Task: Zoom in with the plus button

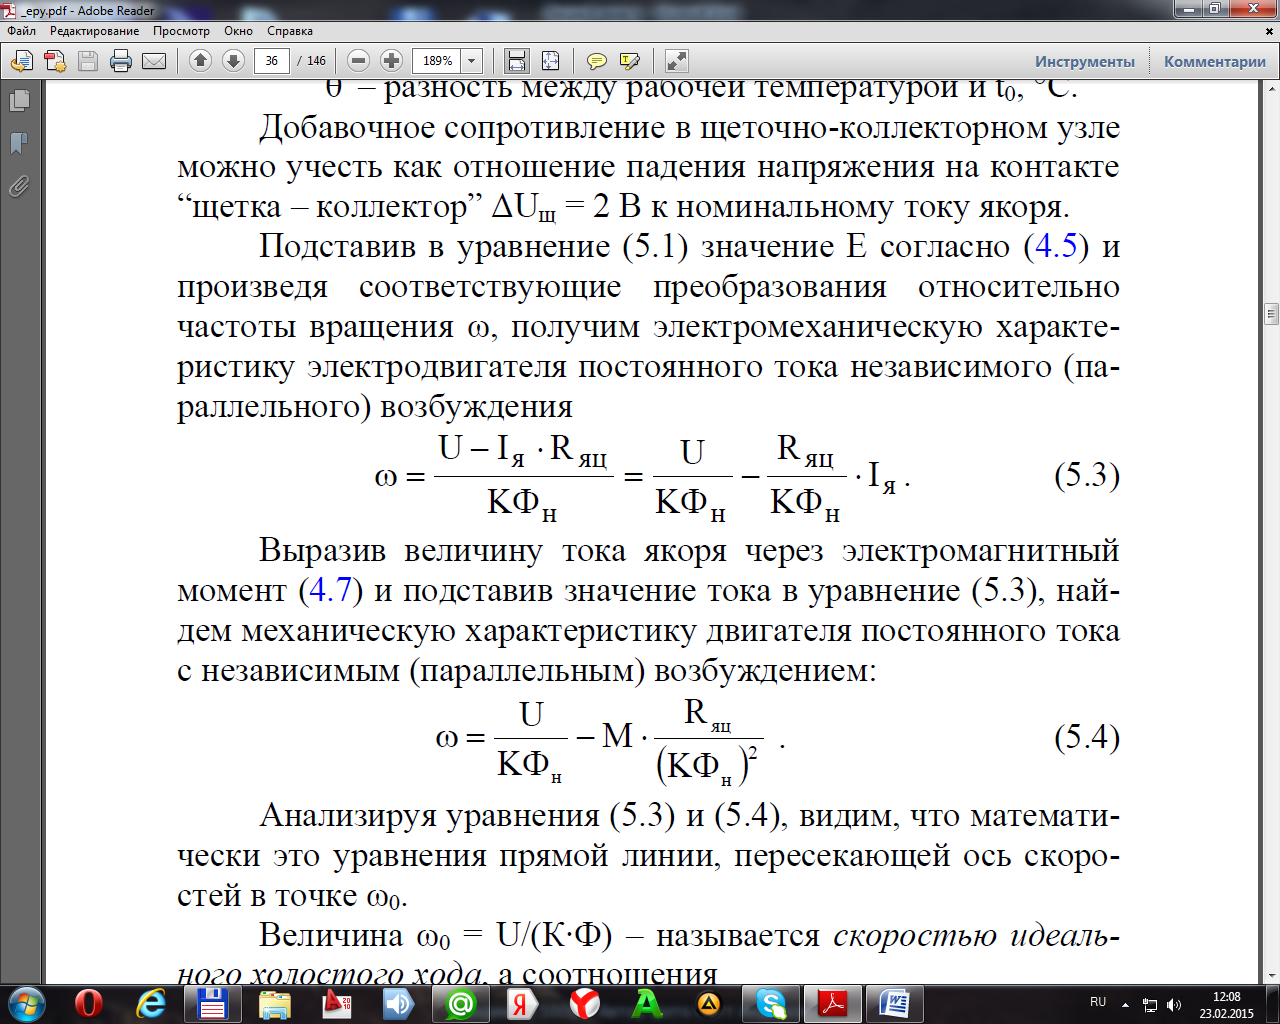Action: (392, 61)
